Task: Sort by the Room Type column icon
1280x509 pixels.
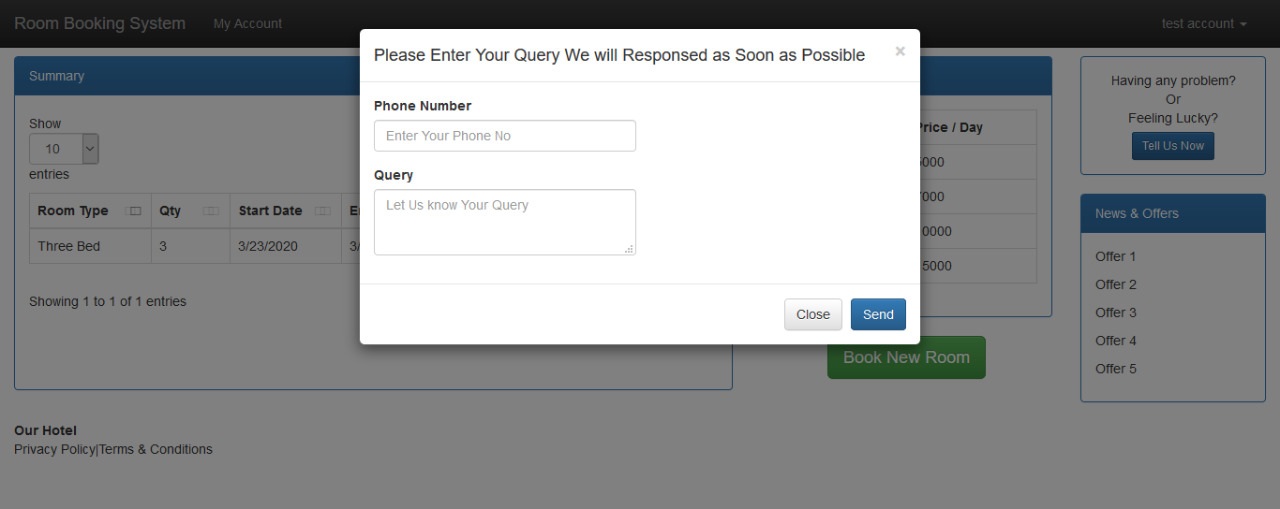Action: point(134,211)
